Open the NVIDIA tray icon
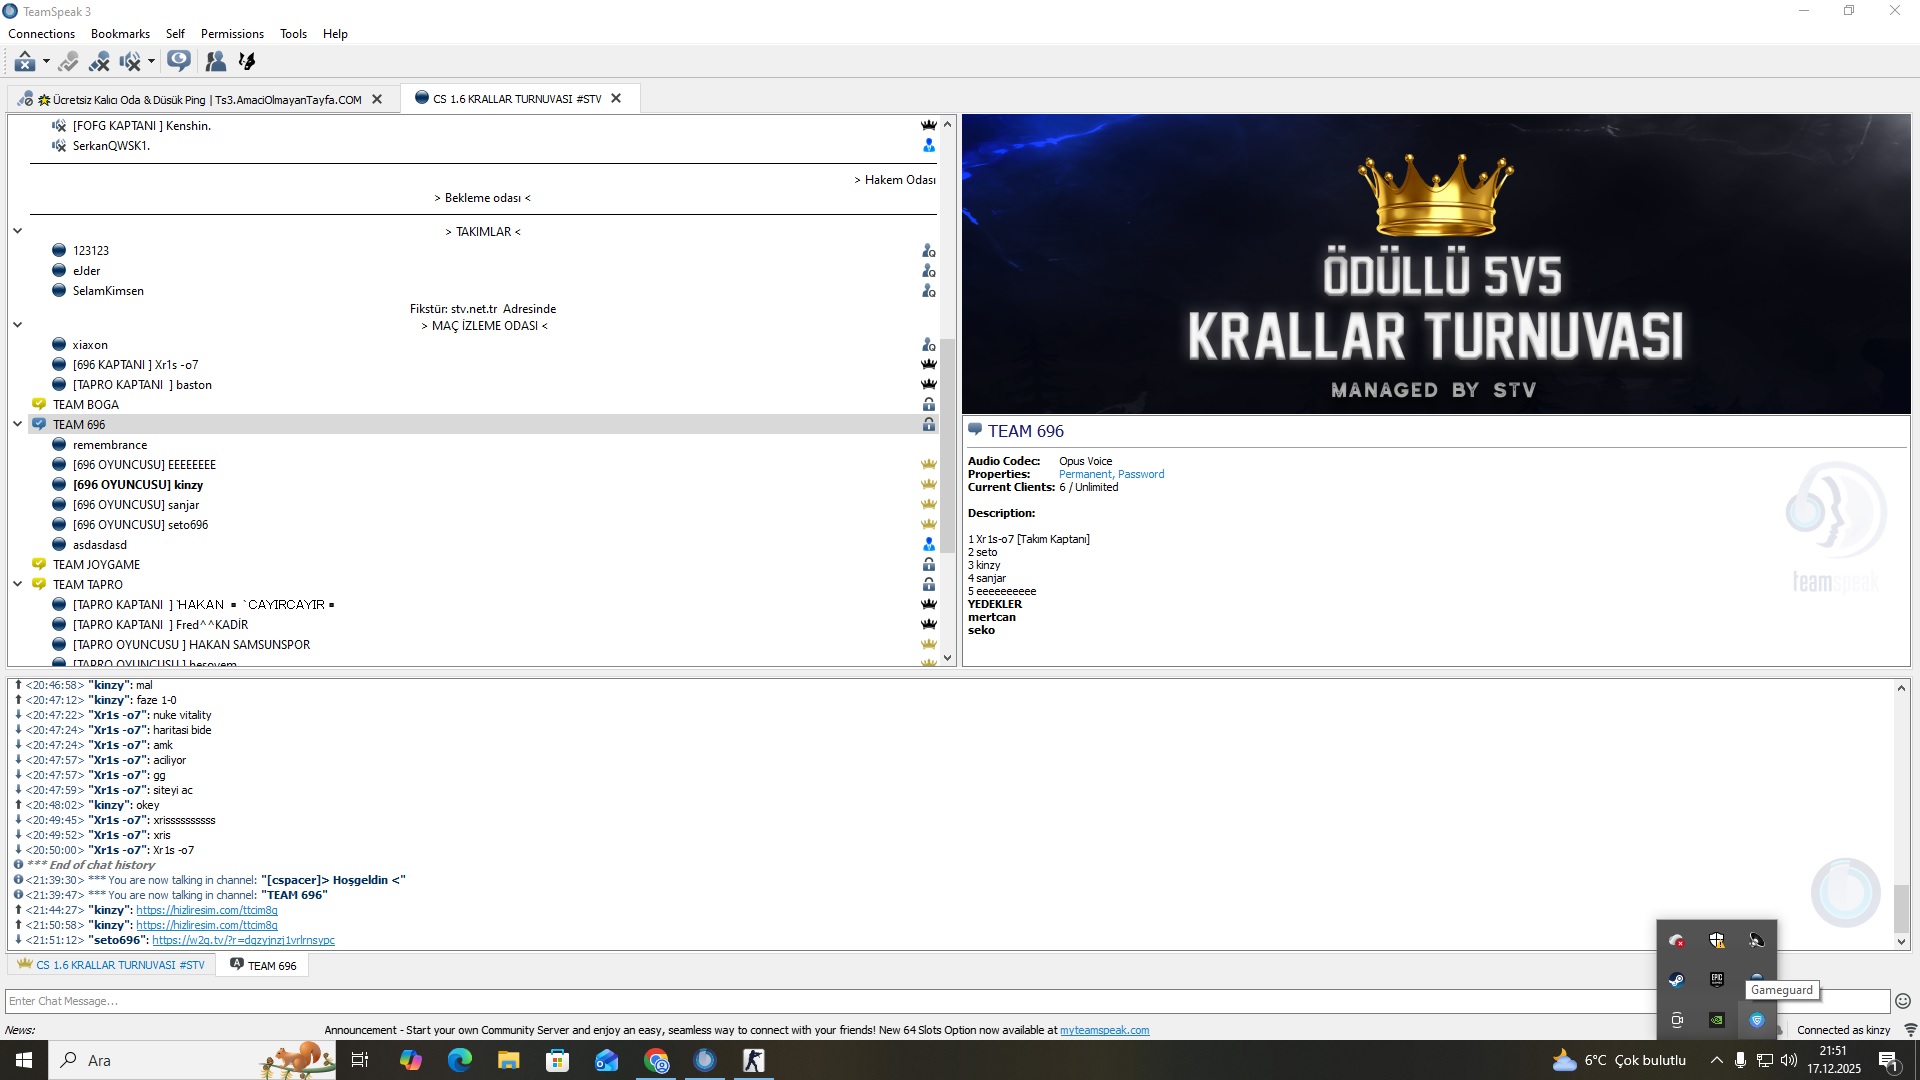This screenshot has height=1080, width=1920. pyautogui.click(x=1717, y=1020)
